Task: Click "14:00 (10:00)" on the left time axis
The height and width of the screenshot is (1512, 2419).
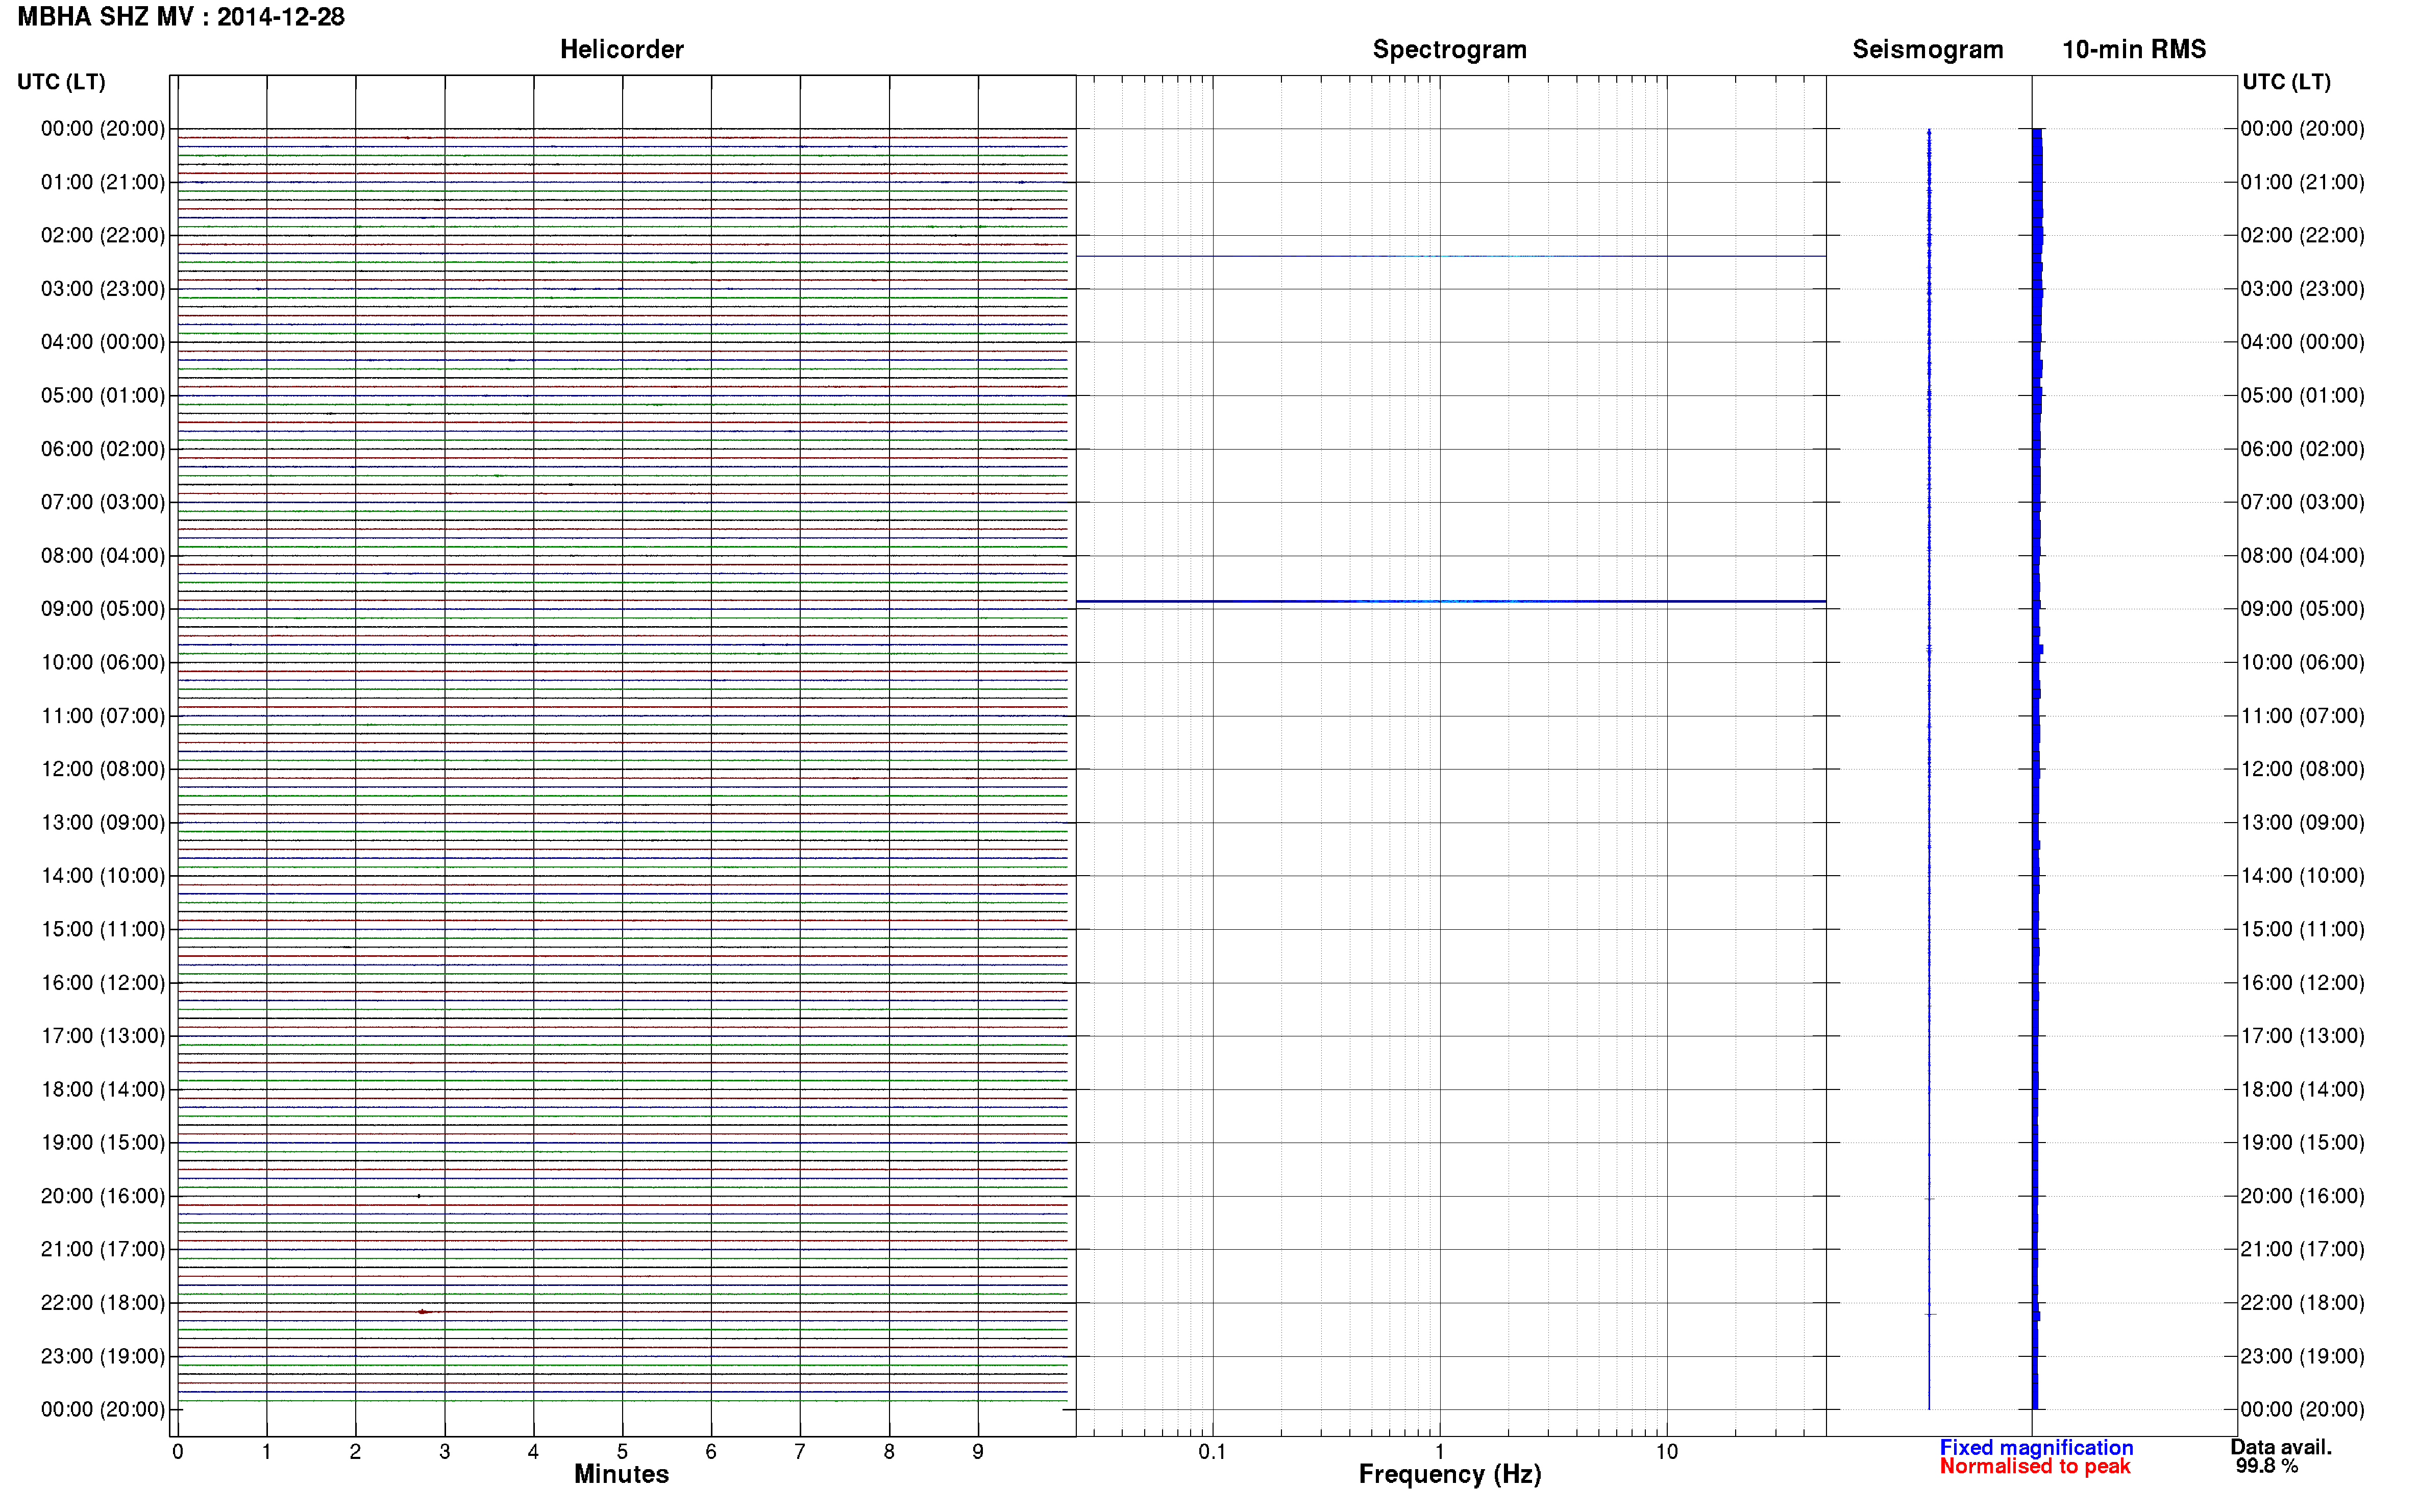Action: (x=103, y=876)
